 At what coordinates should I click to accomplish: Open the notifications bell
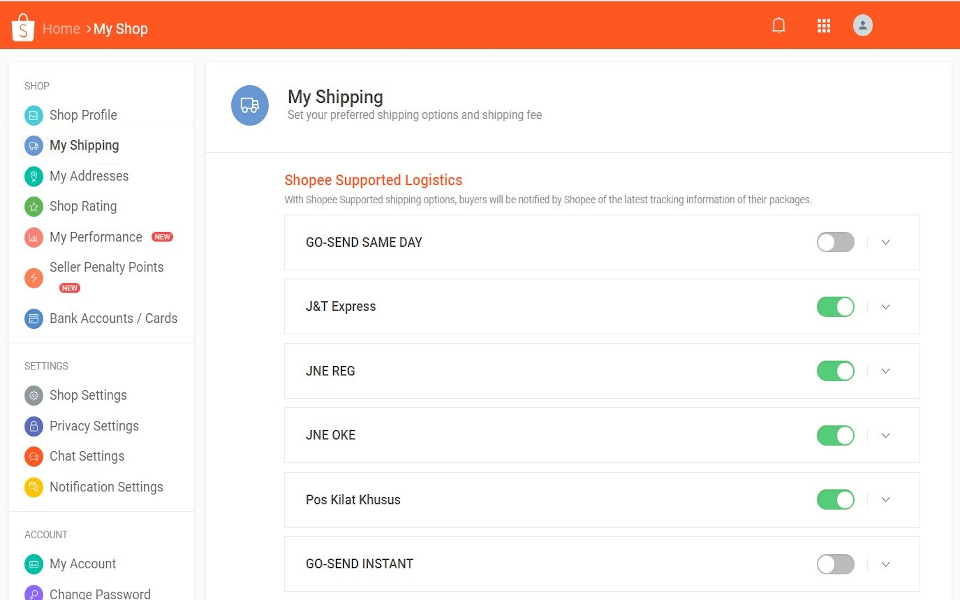point(778,25)
